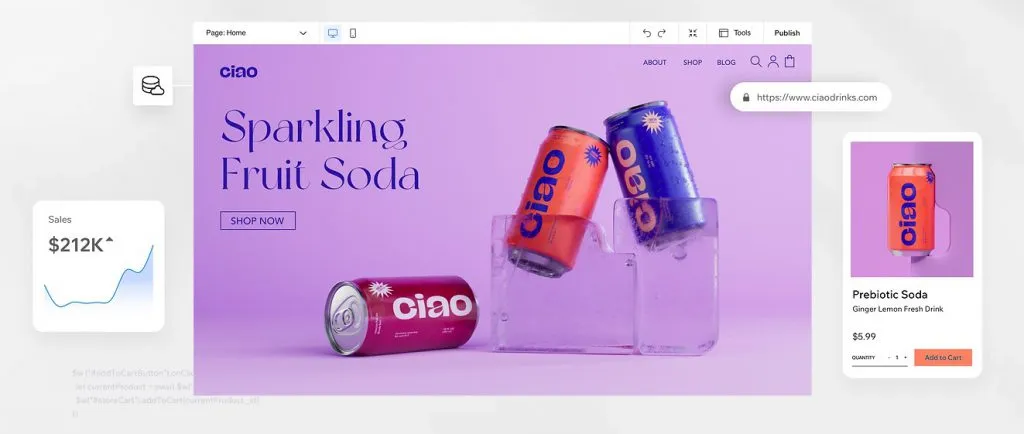Open the Tools menu
Screen dimensions: 1024x434
coord(735,33)
